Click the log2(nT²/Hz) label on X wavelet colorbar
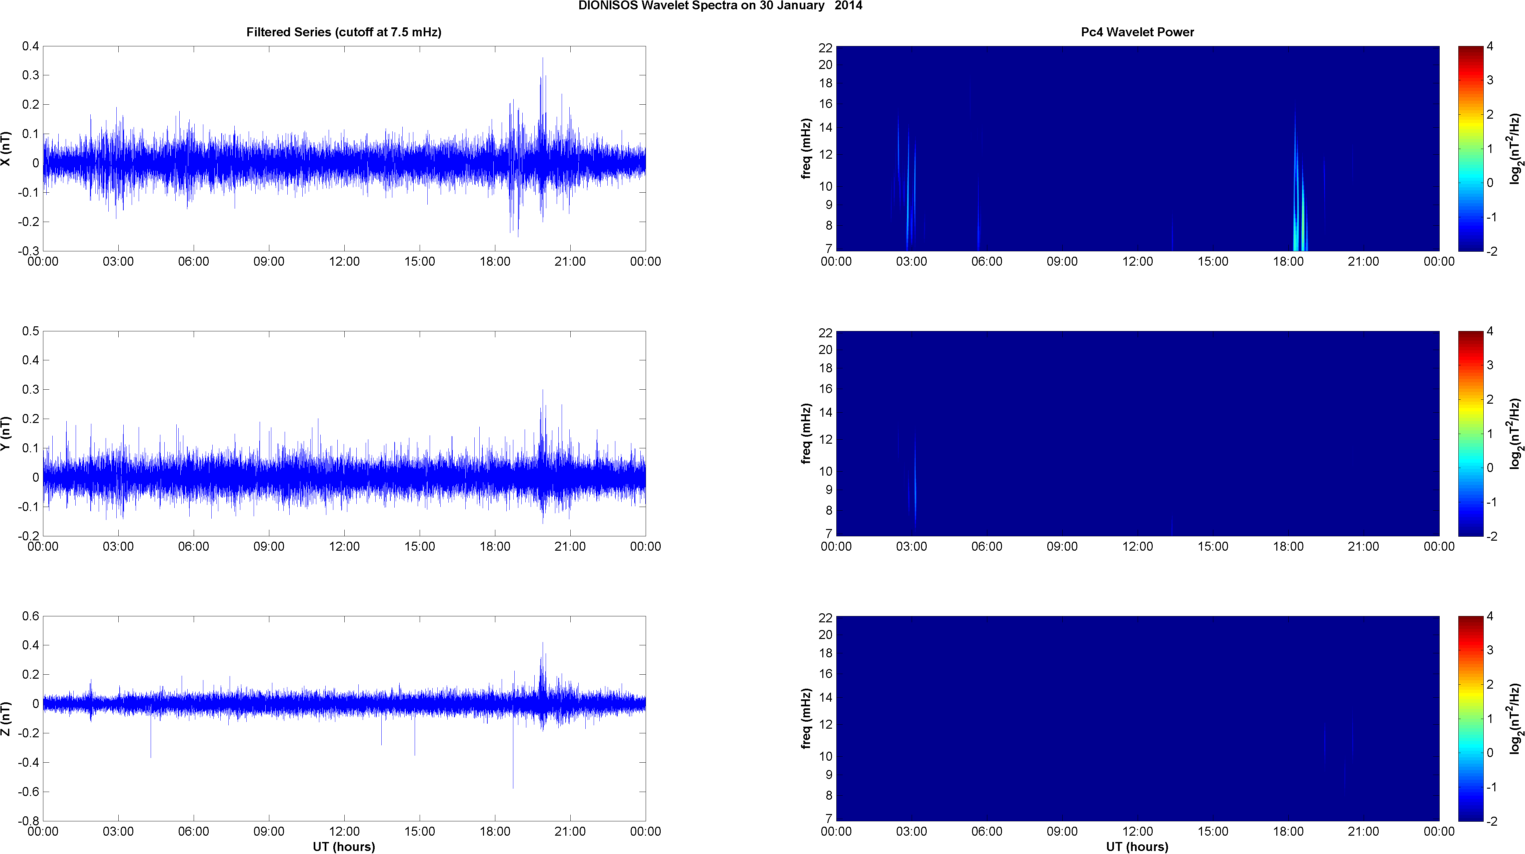The image size is (1525, 854). click(x=1516, y=148)
